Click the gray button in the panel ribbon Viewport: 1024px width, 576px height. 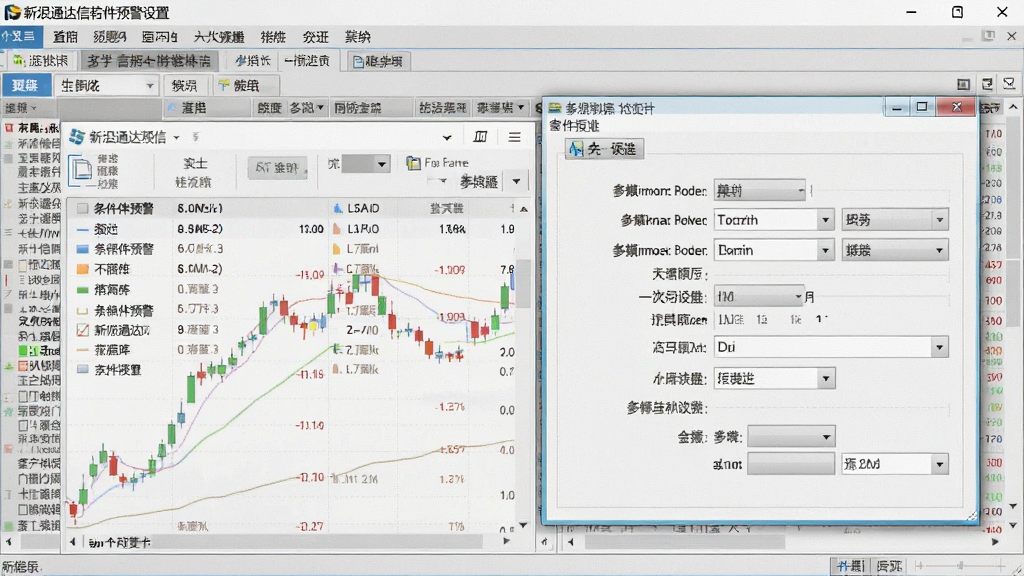tap(278, 168)
